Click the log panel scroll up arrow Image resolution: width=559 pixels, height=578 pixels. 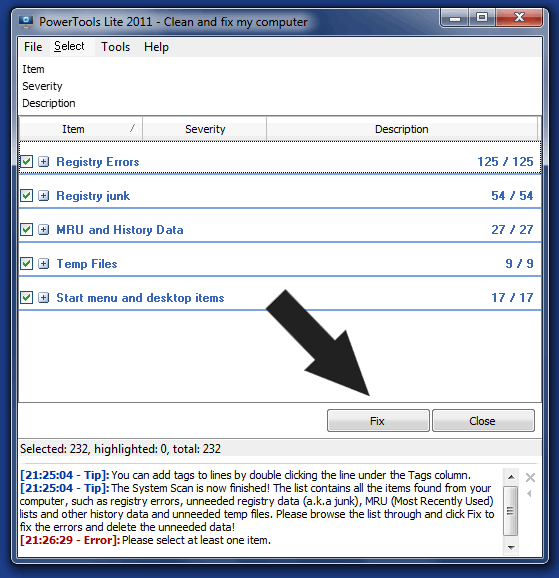point(511,477)
